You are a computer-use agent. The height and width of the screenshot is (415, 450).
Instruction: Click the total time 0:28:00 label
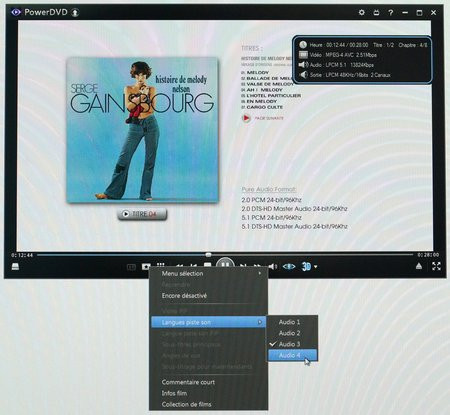[428, 255]
